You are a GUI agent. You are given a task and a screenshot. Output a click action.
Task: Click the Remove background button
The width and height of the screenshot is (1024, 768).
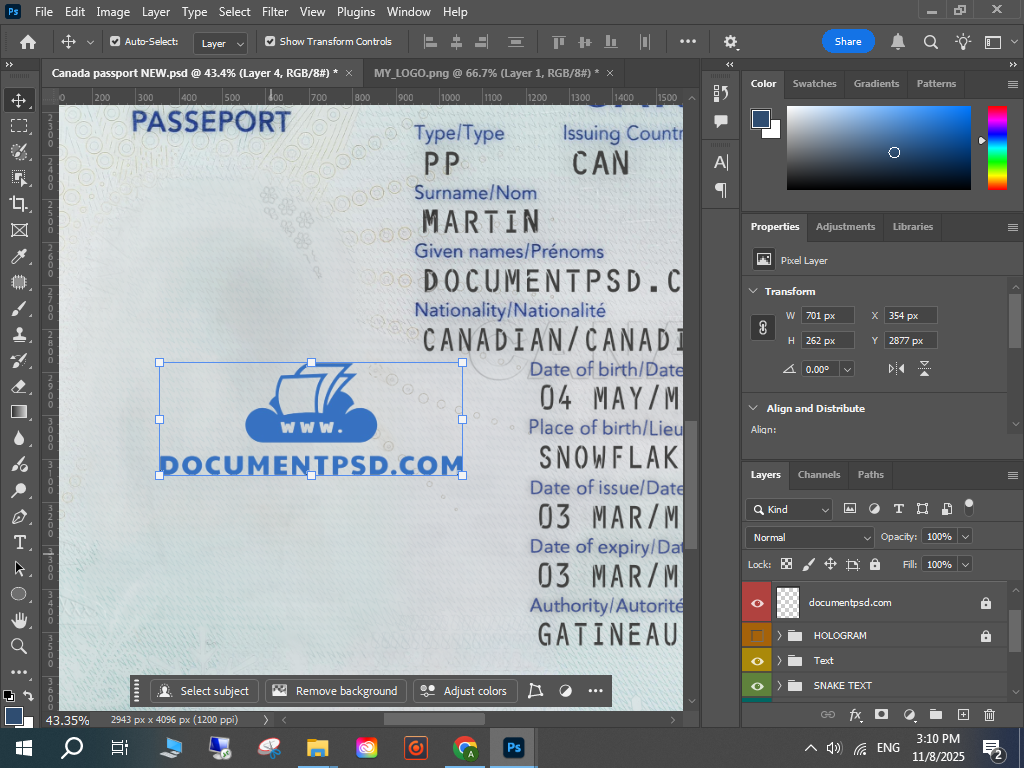(336, 691)
